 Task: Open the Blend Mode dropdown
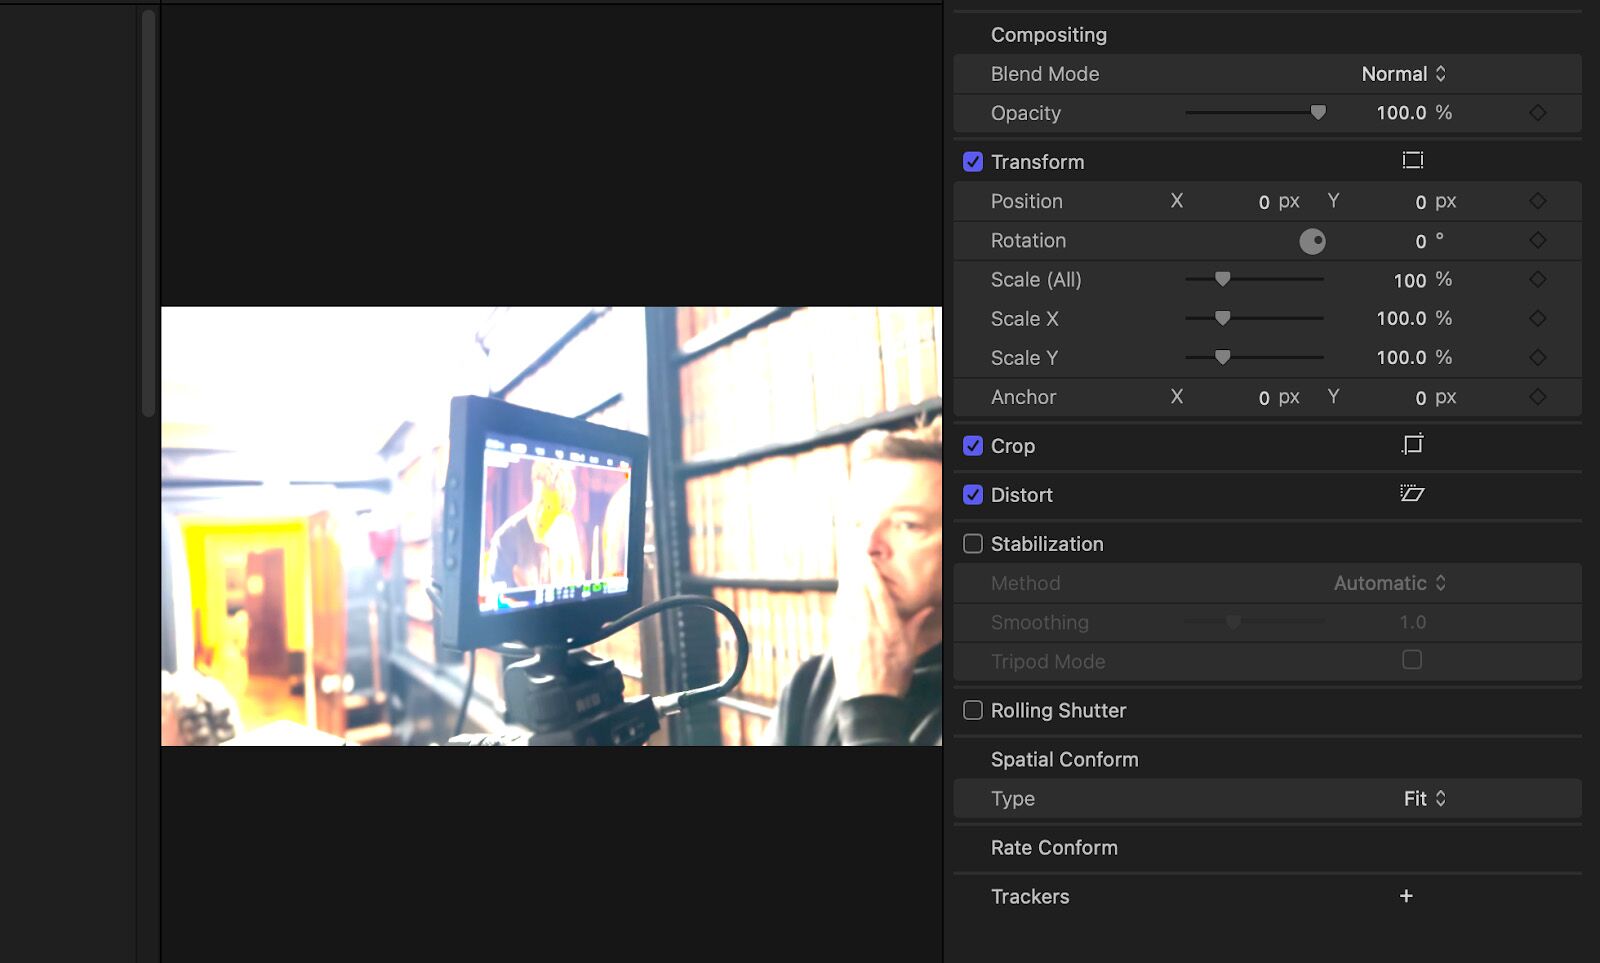click(1400, 73)
